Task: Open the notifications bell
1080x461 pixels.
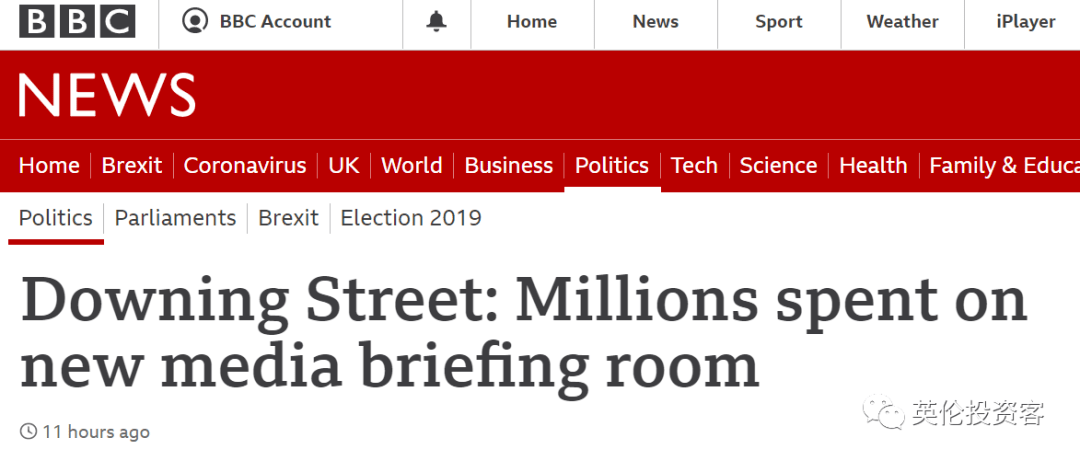Action: (436, 21)
